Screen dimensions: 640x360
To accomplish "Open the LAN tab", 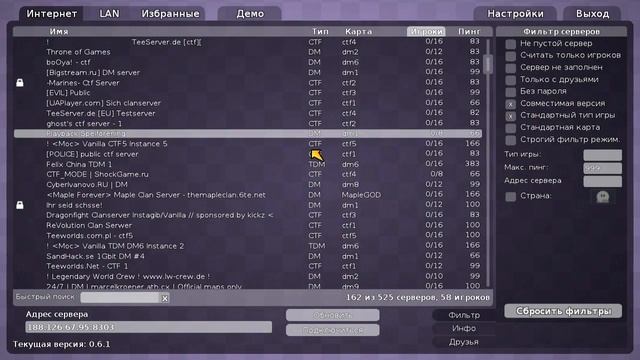I will pyautogui.click(x=109, y=14).
